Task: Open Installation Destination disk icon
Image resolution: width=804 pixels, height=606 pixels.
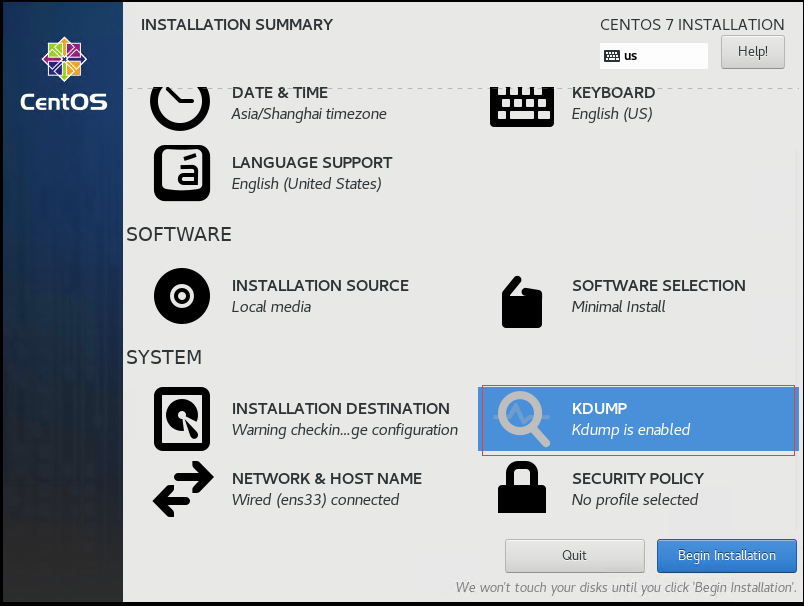Action: click(182, 419)
